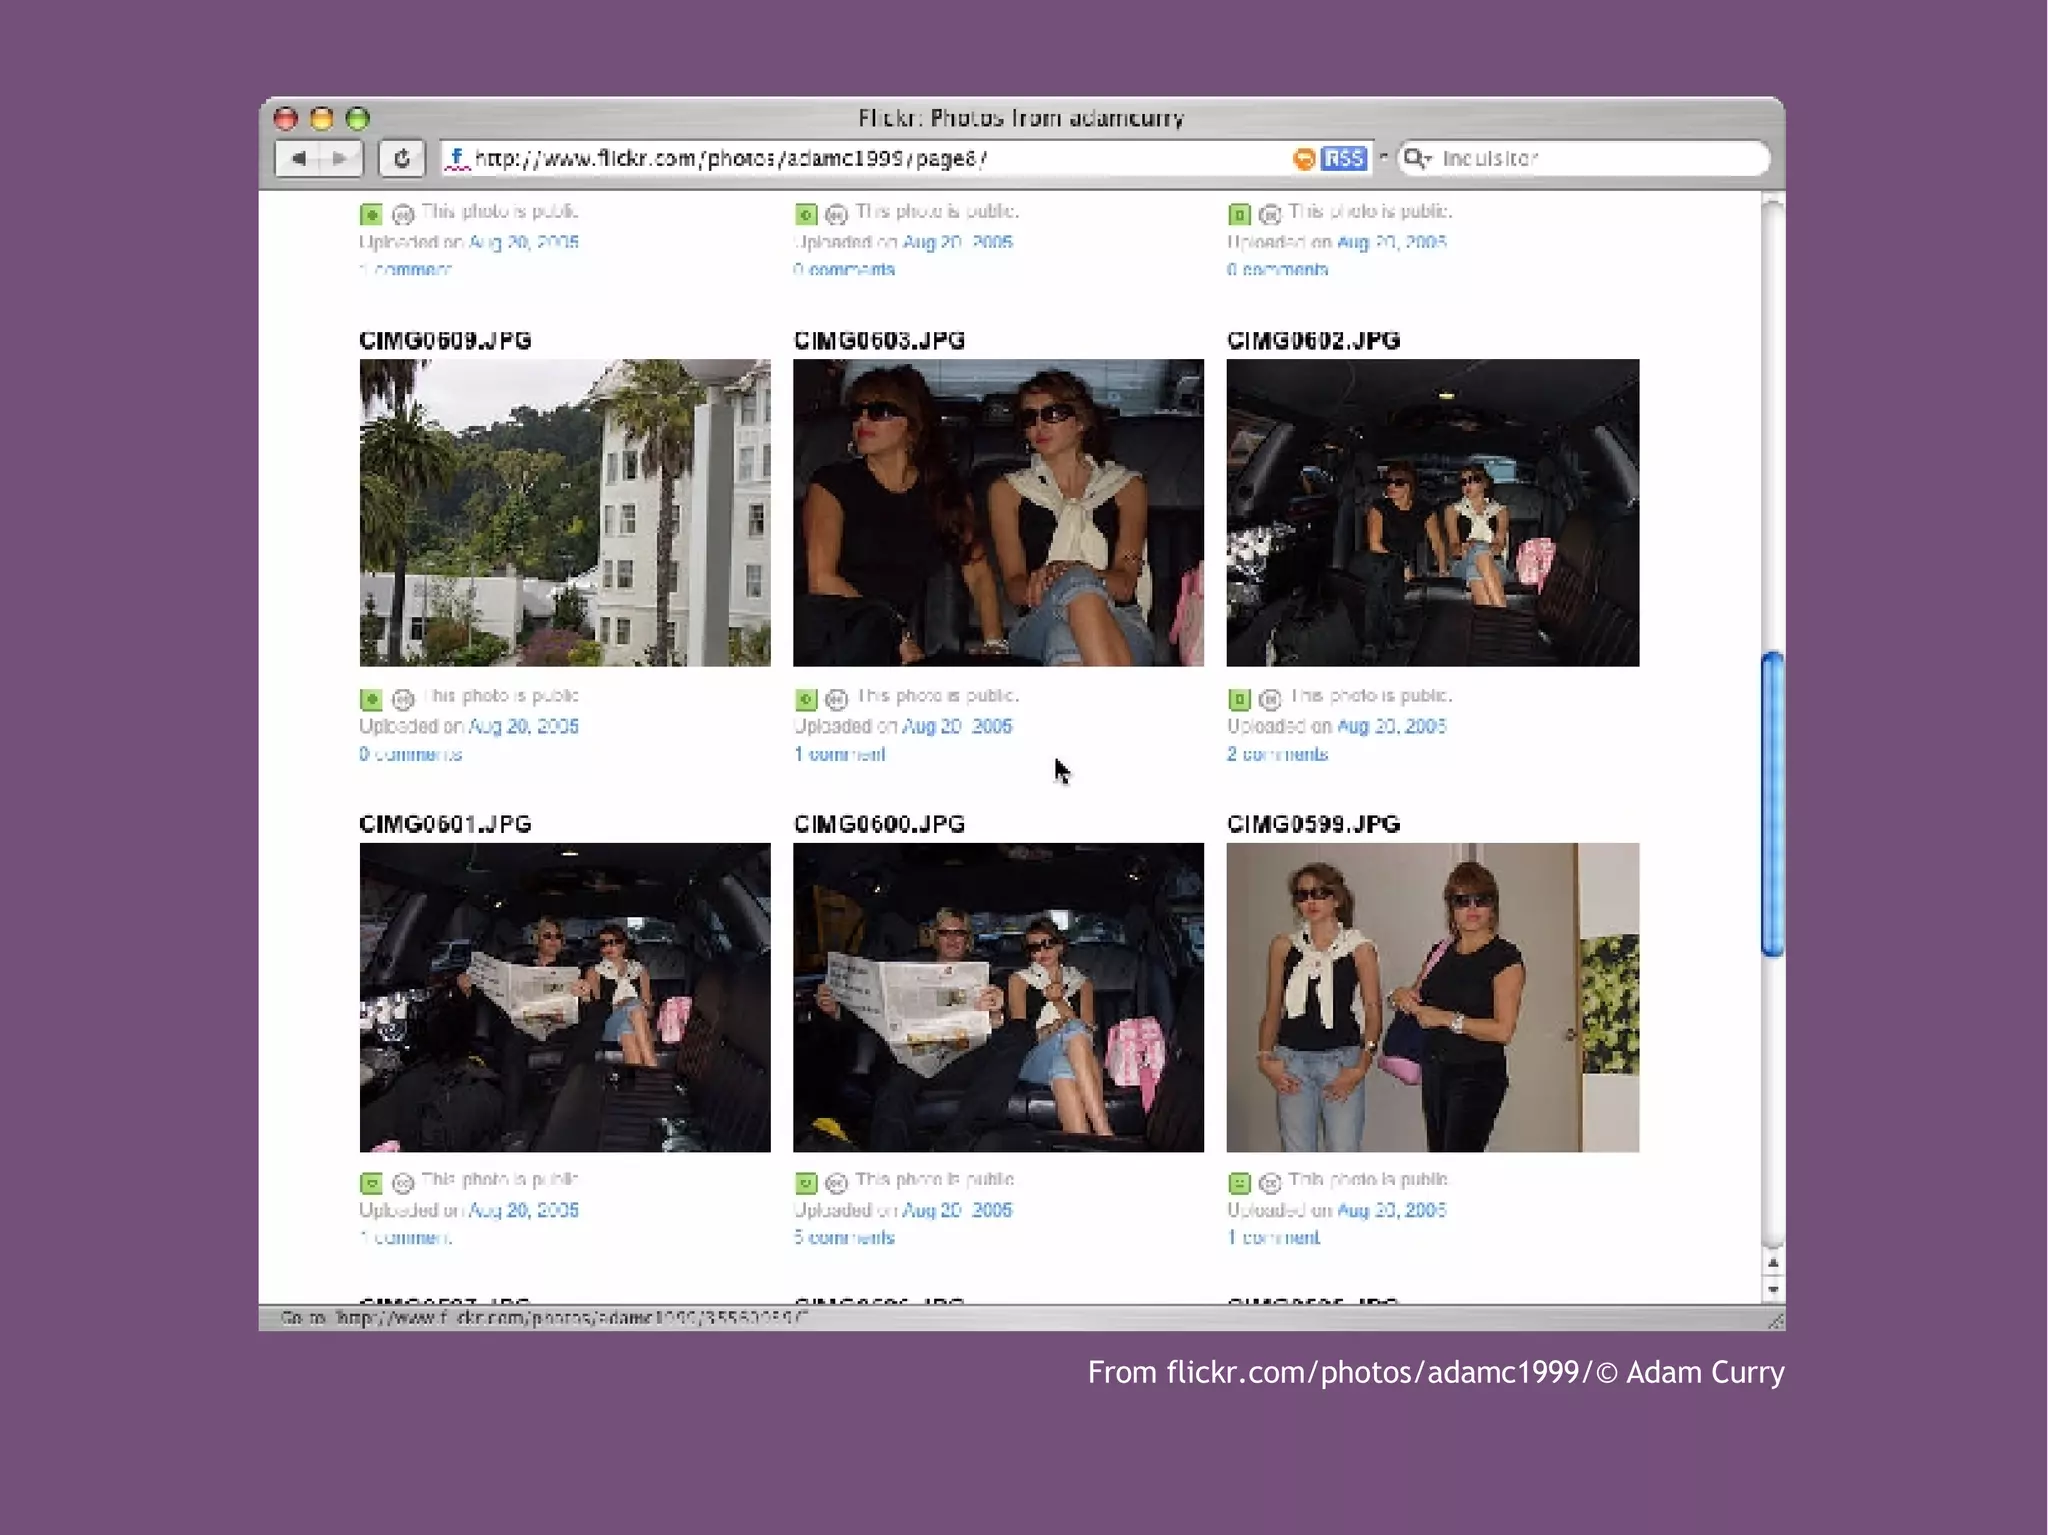
Task: Click Creative Commons license icon under CIMG0603.JPG
Action: pos(837,699)
